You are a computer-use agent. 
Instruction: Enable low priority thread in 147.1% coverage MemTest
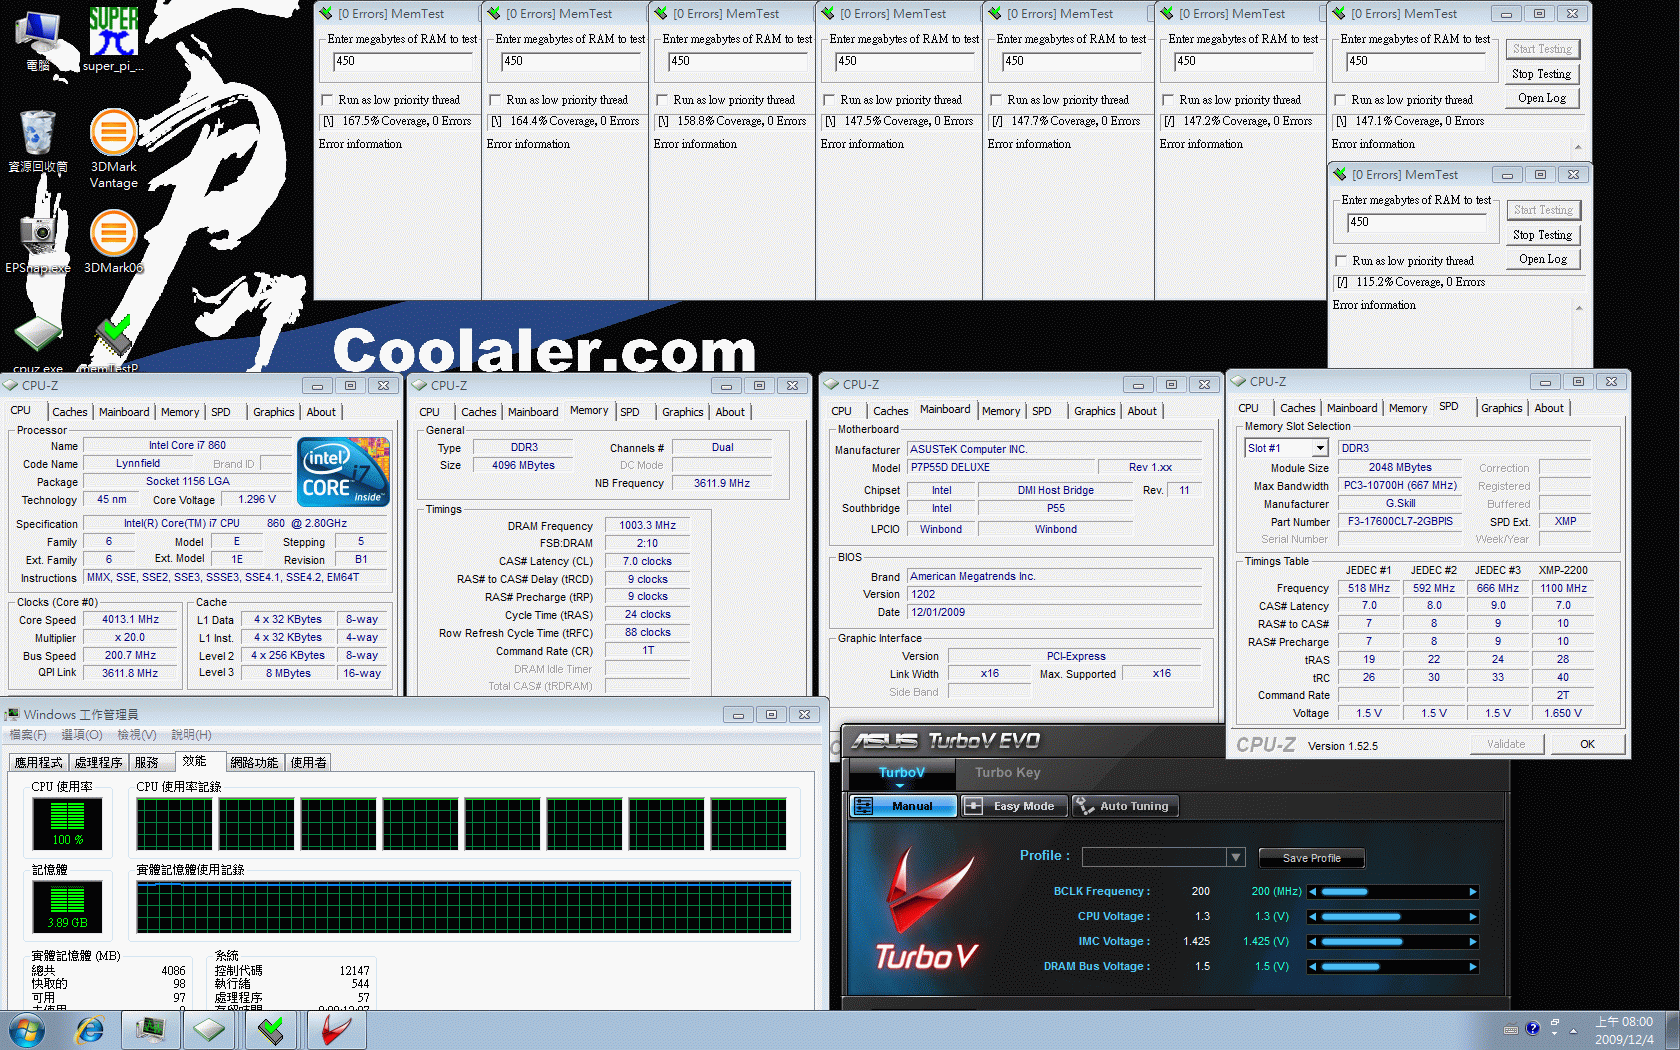pos(1340,100)
